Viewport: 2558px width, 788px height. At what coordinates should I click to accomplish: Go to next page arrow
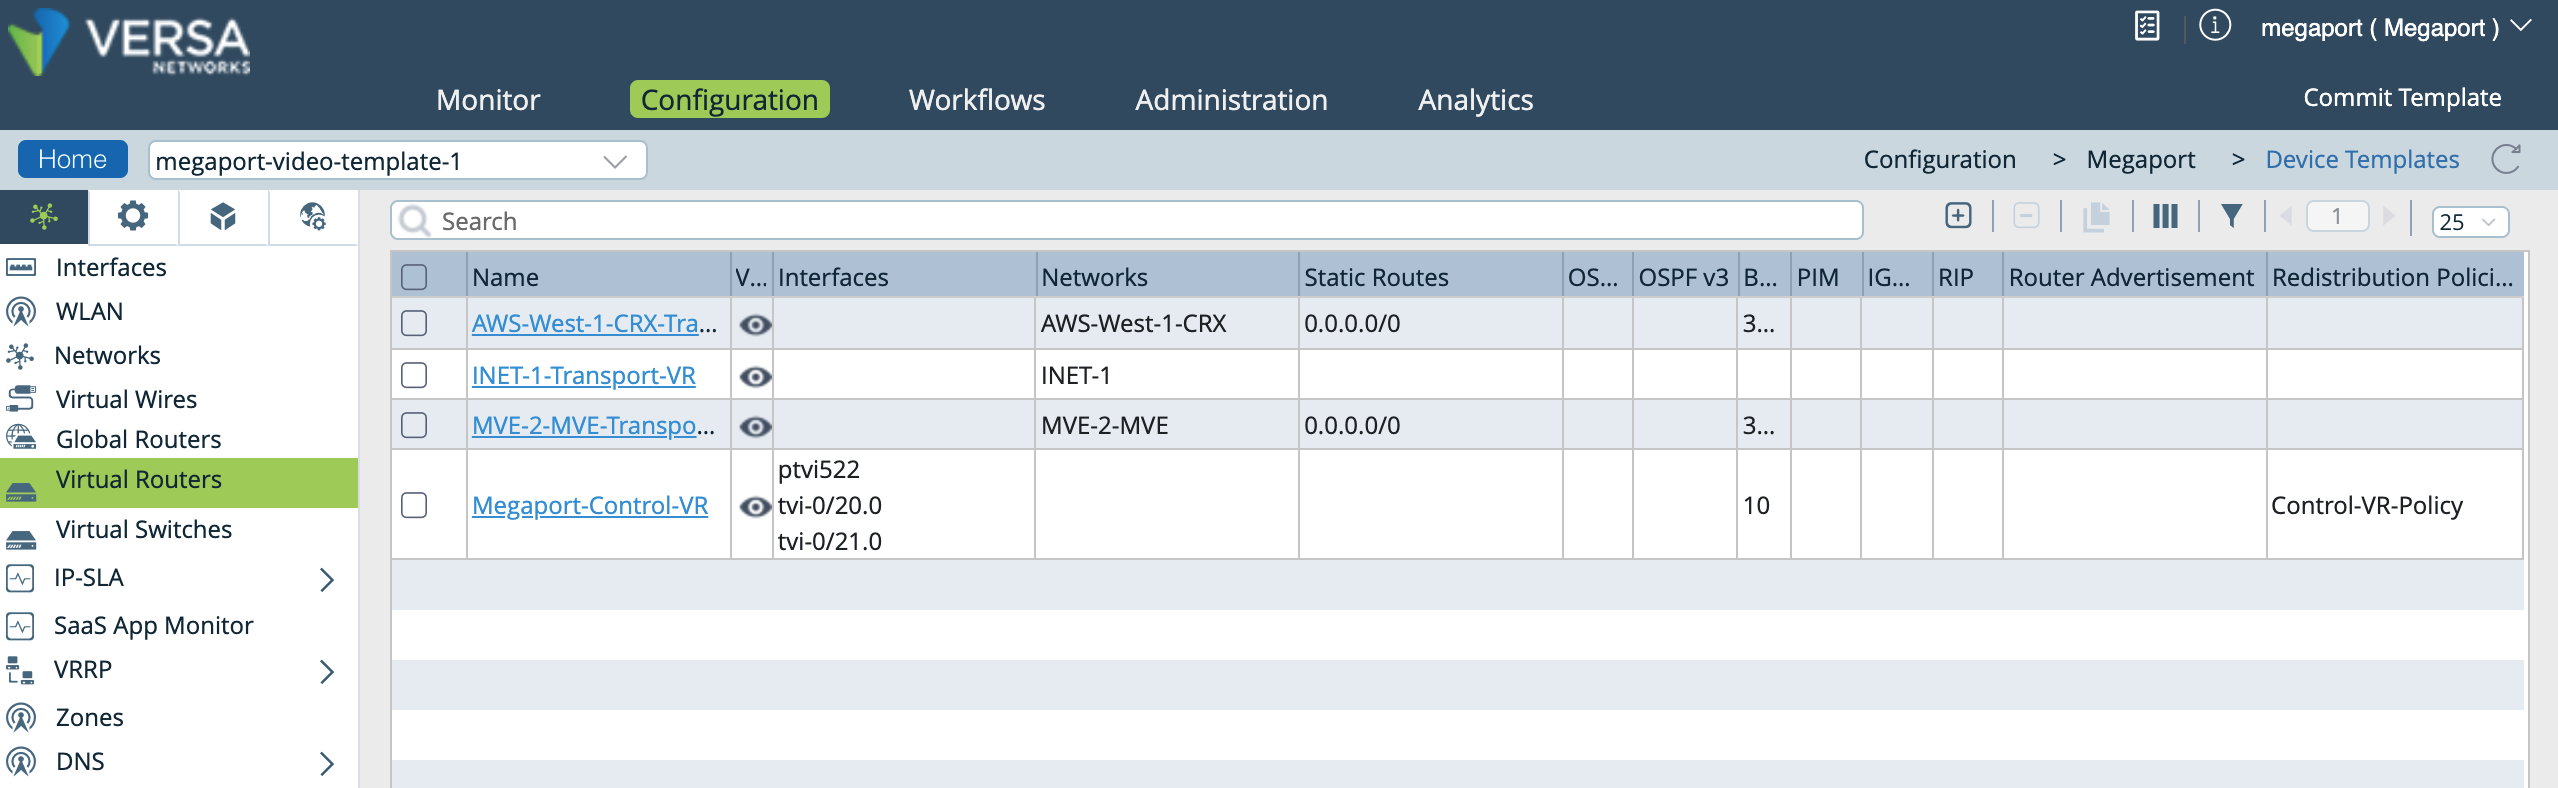(x=2389, y=216)
